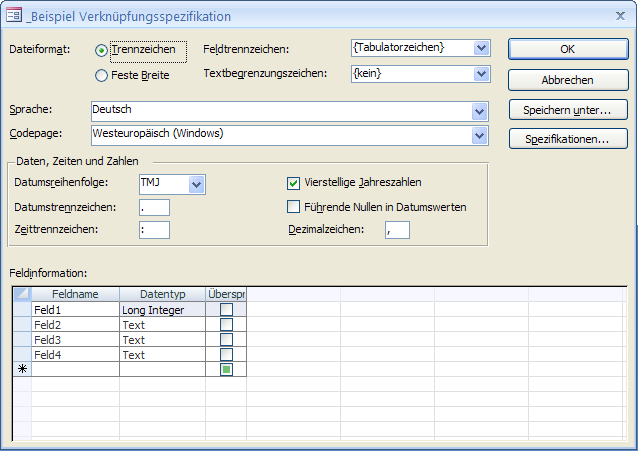Expand the Codepage dropdown
The height and width of the screenshot is (451, 638).
pyautogui.click(x=482, y=134)
